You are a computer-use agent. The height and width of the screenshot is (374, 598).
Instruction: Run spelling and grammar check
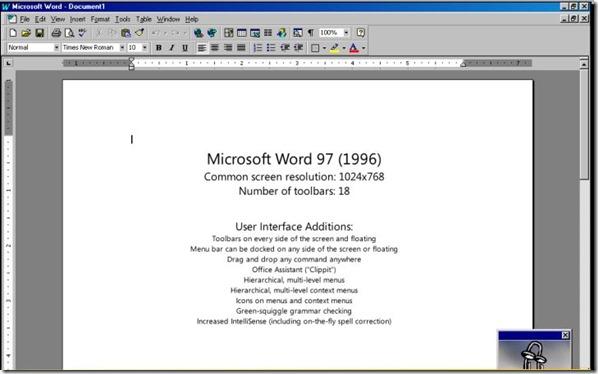82,33
